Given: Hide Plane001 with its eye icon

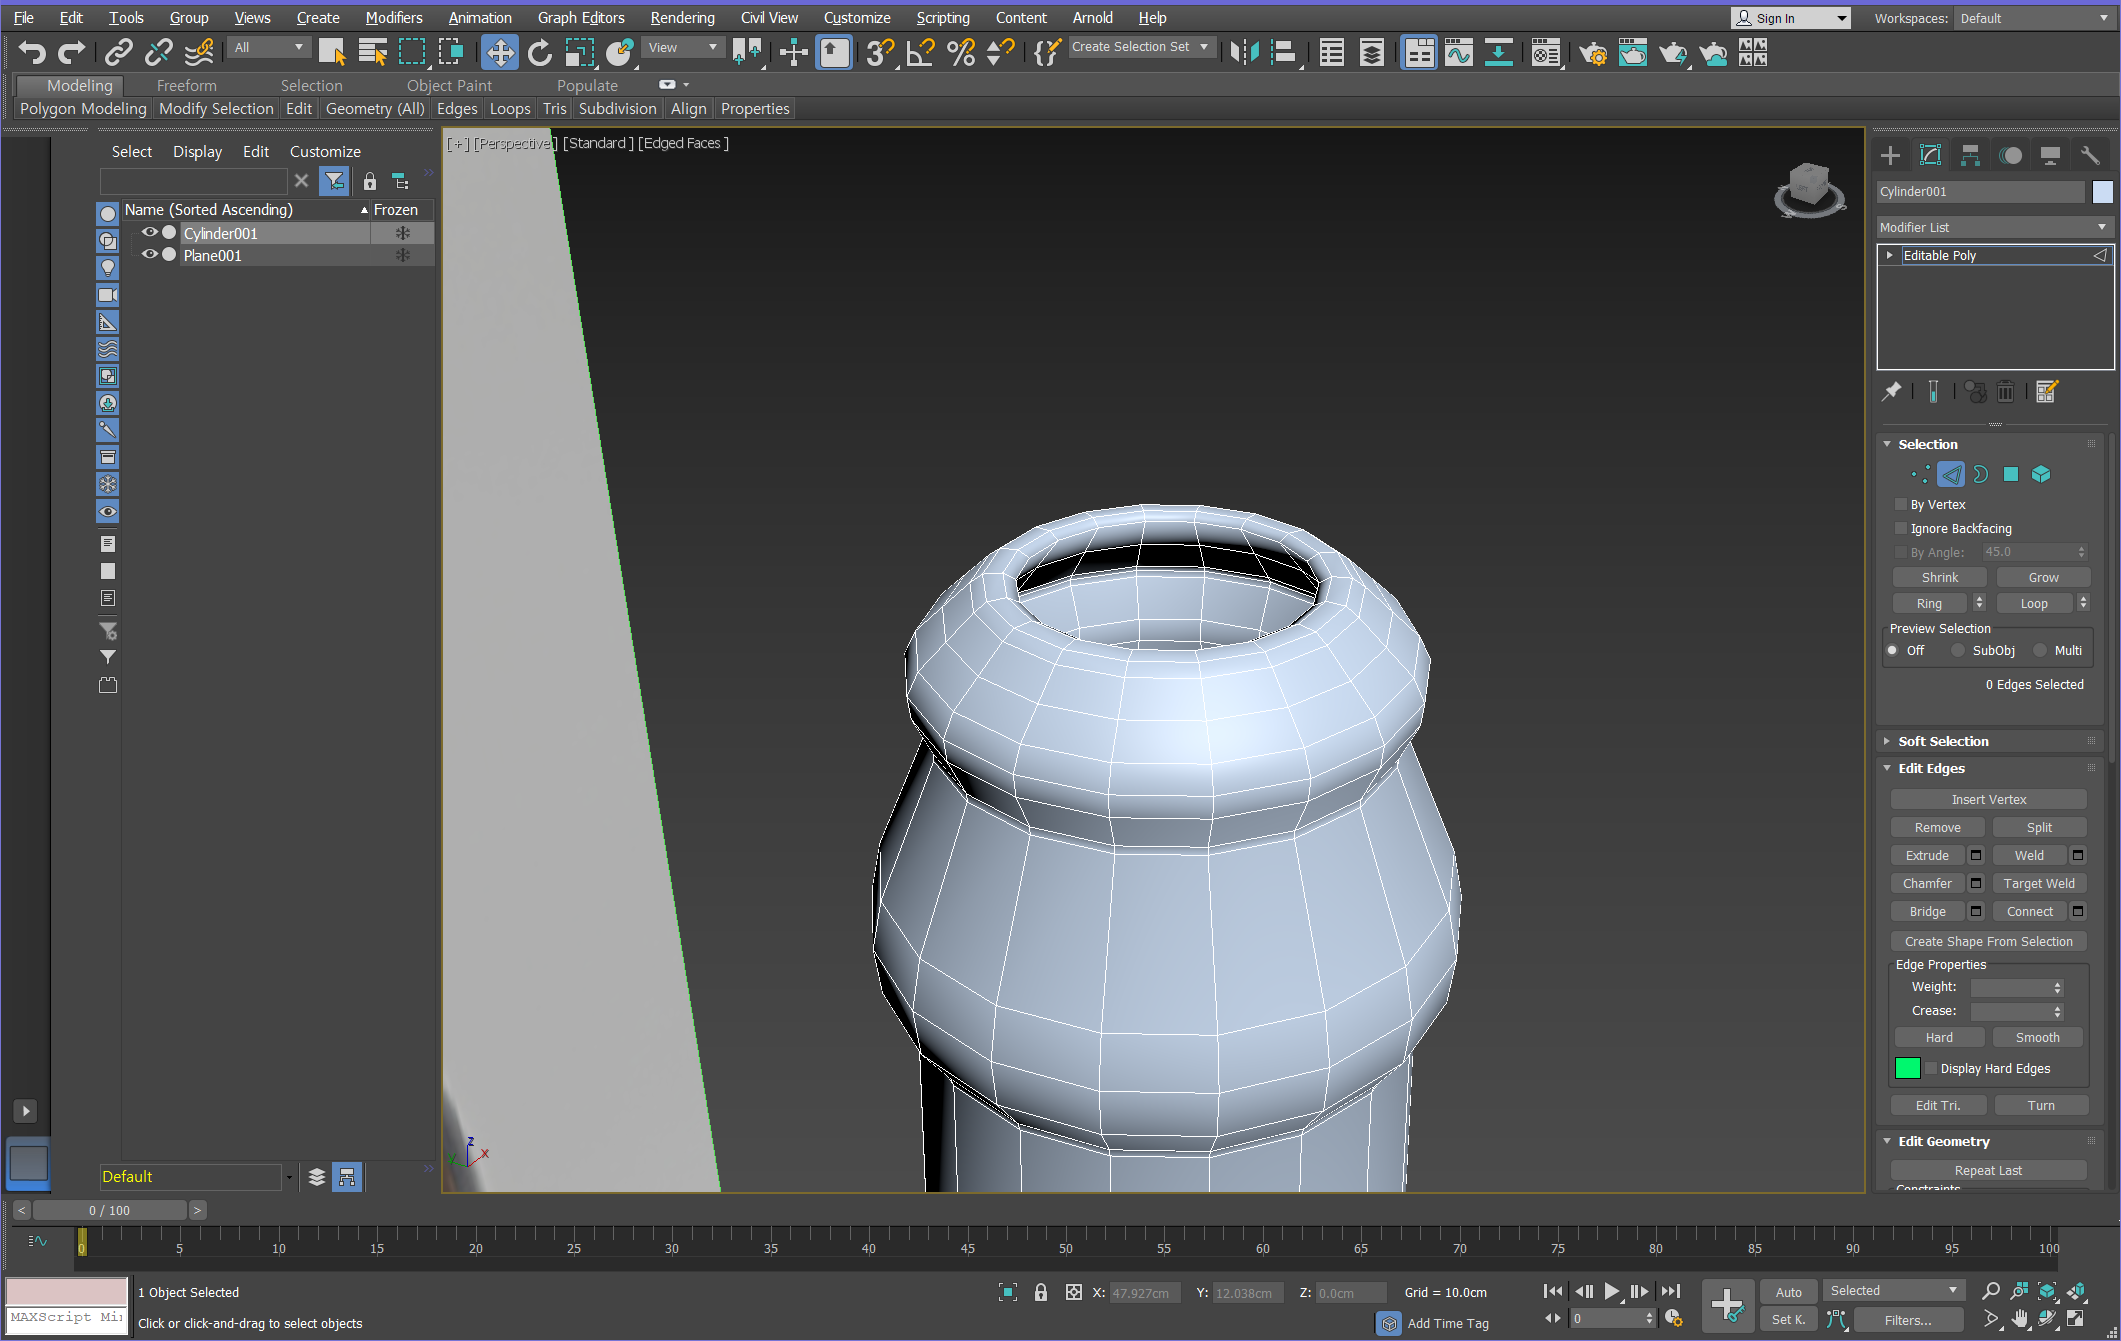Looking at the screenshot, I should [x=149, y=255].
